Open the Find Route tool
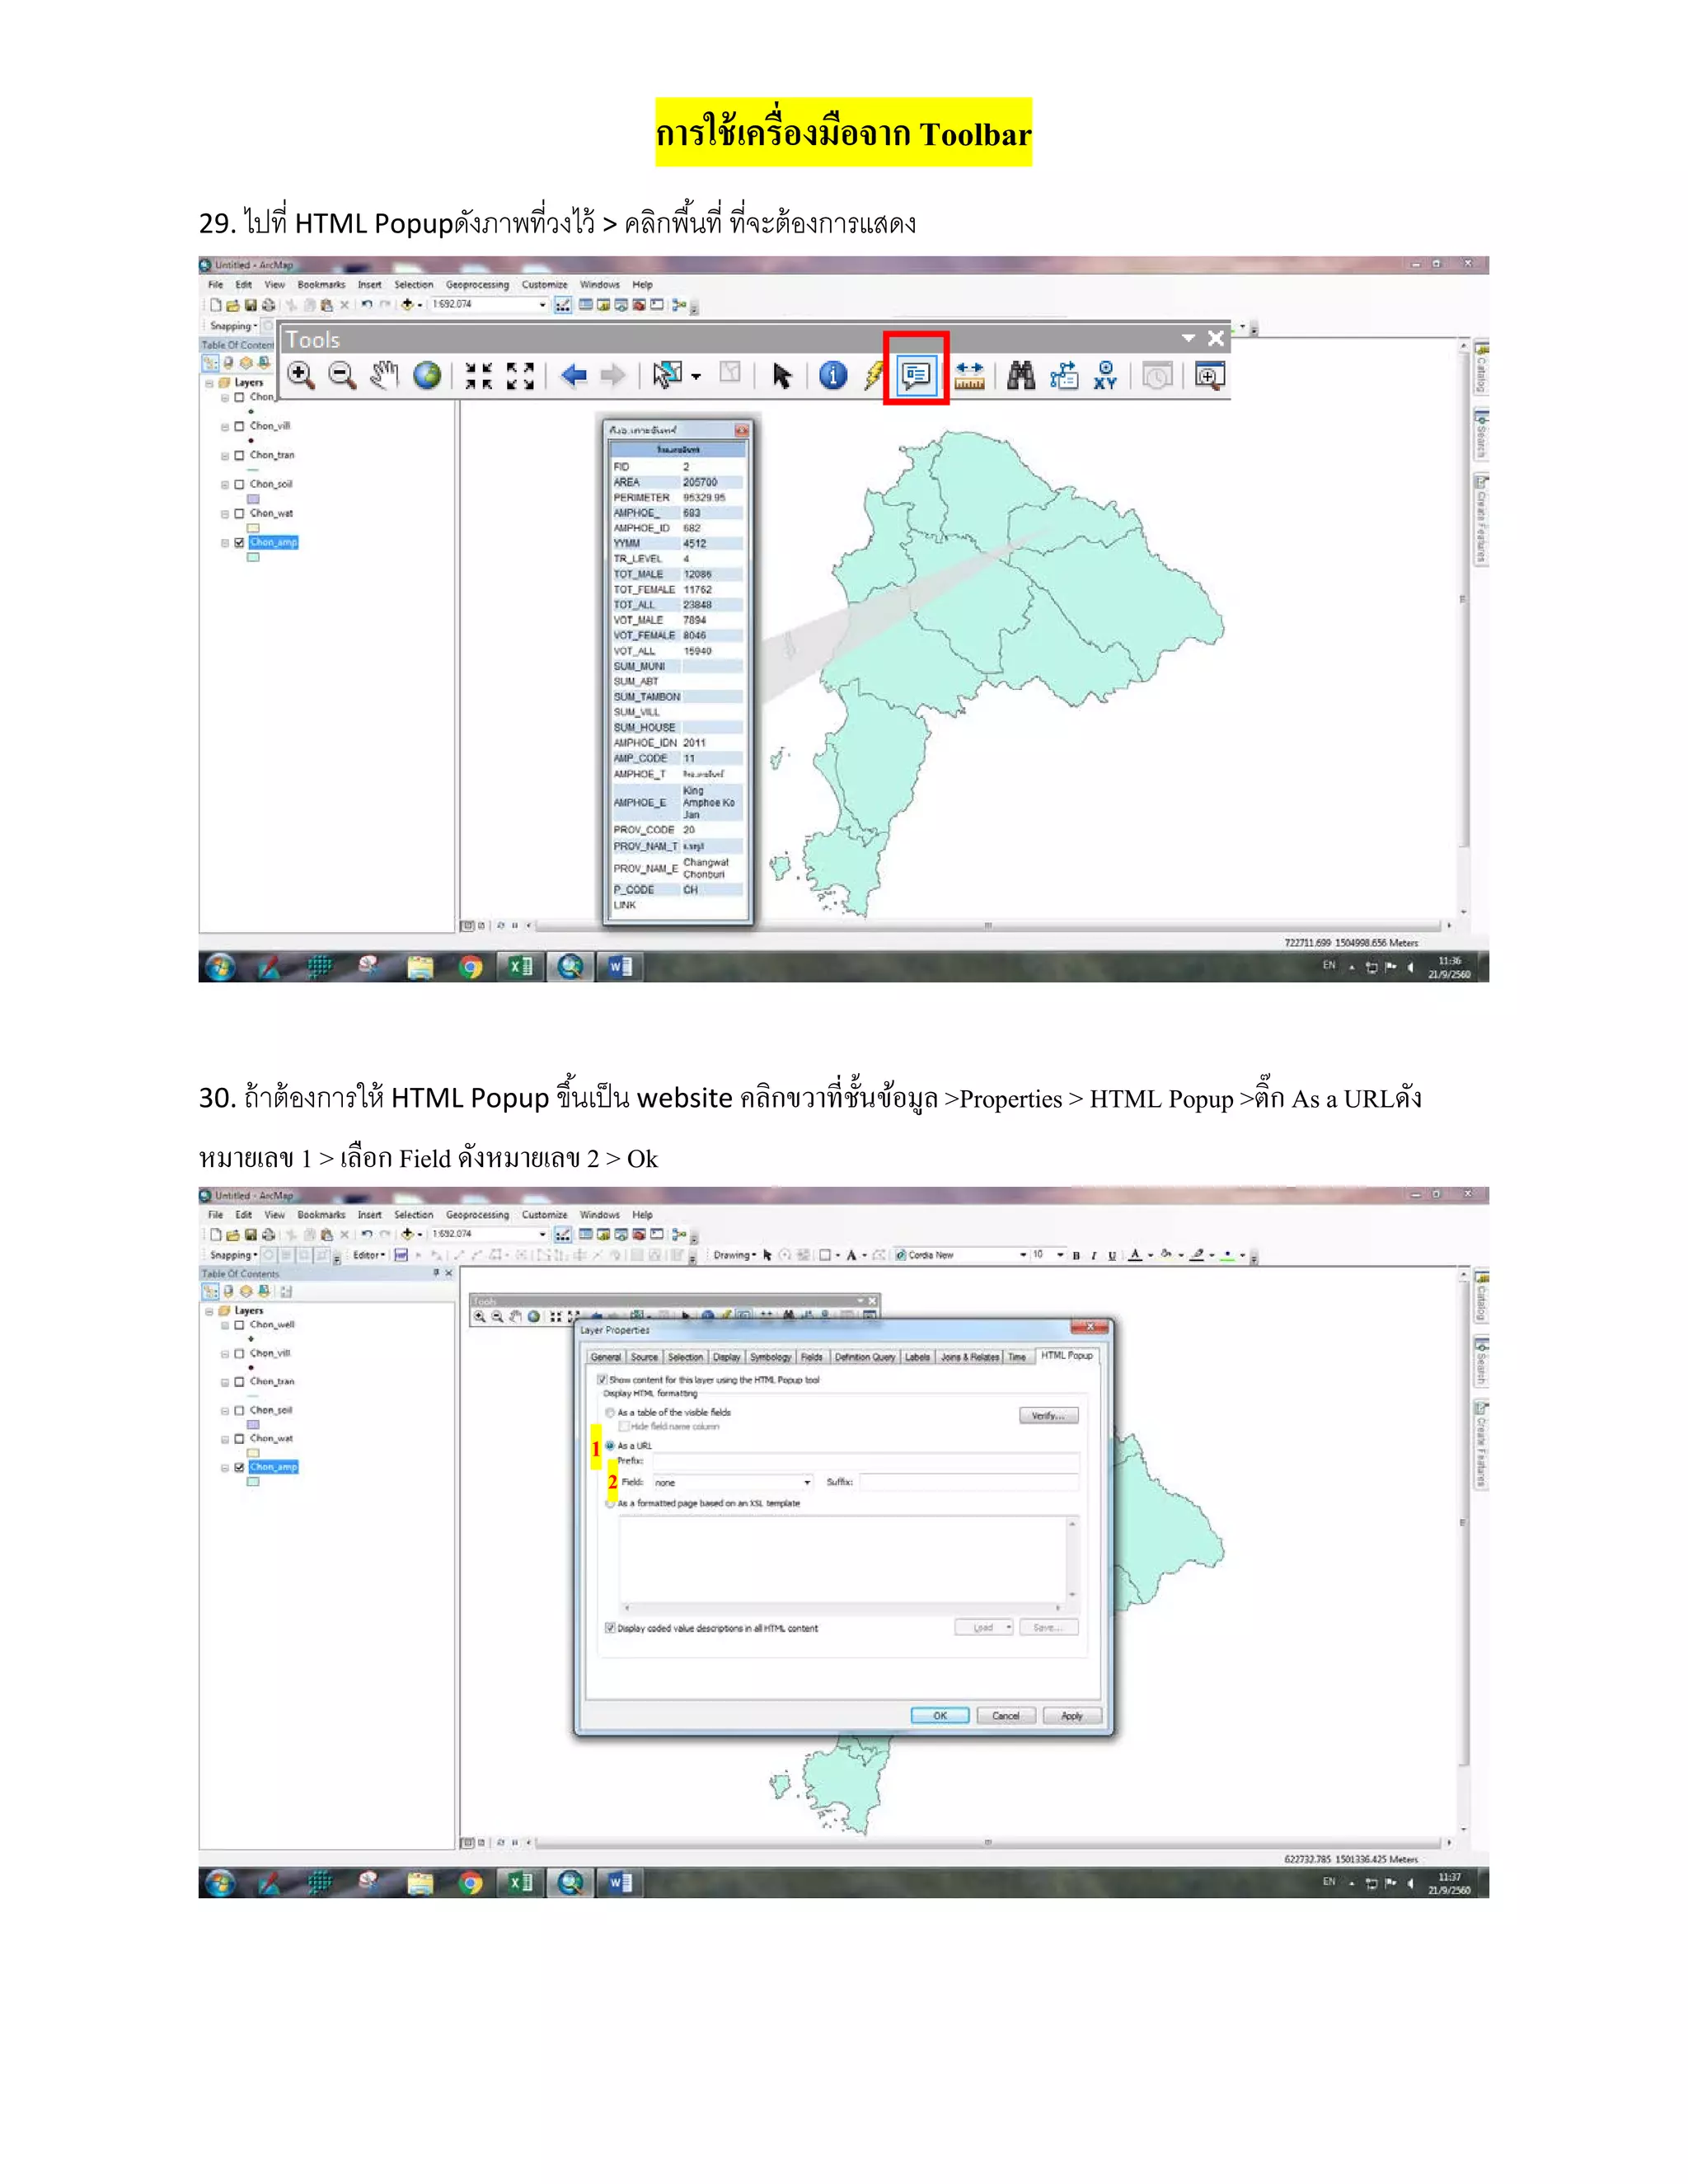The width and height of the screenshot is (1688, 2184). tap(1064, 375)
